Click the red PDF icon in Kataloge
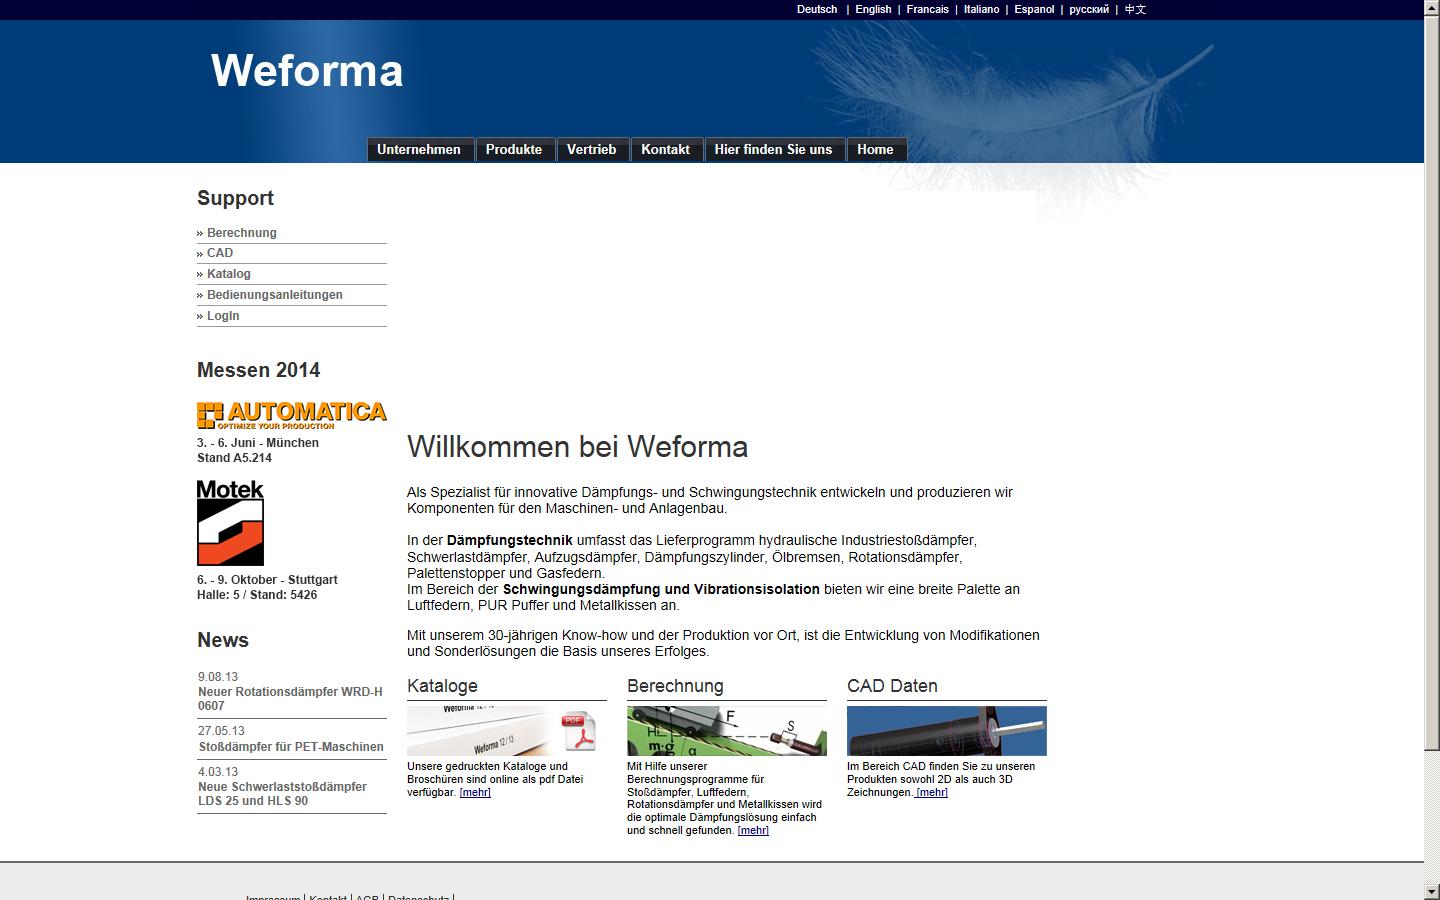This screenshot has width=1440, height=900. tap(578, 731)
